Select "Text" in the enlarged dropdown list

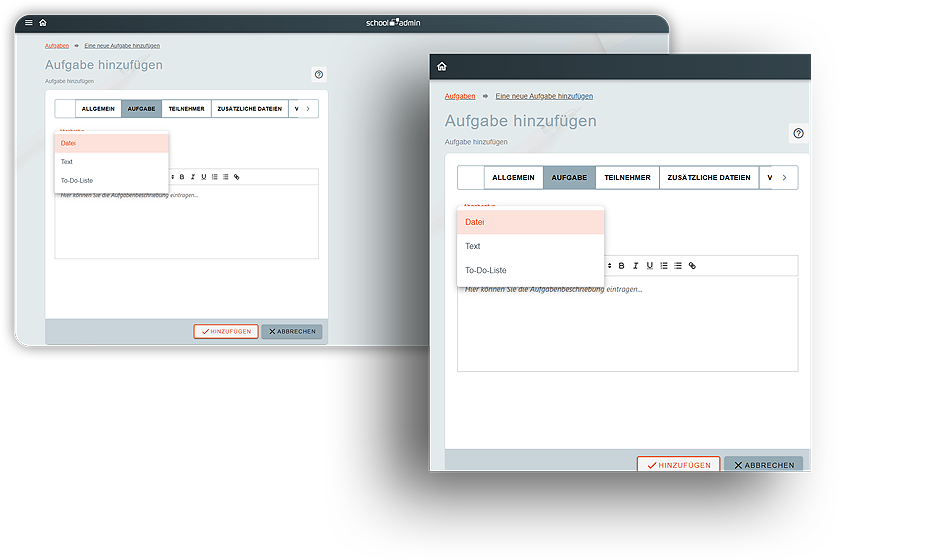pyautogui.click(x=473, y=246)
